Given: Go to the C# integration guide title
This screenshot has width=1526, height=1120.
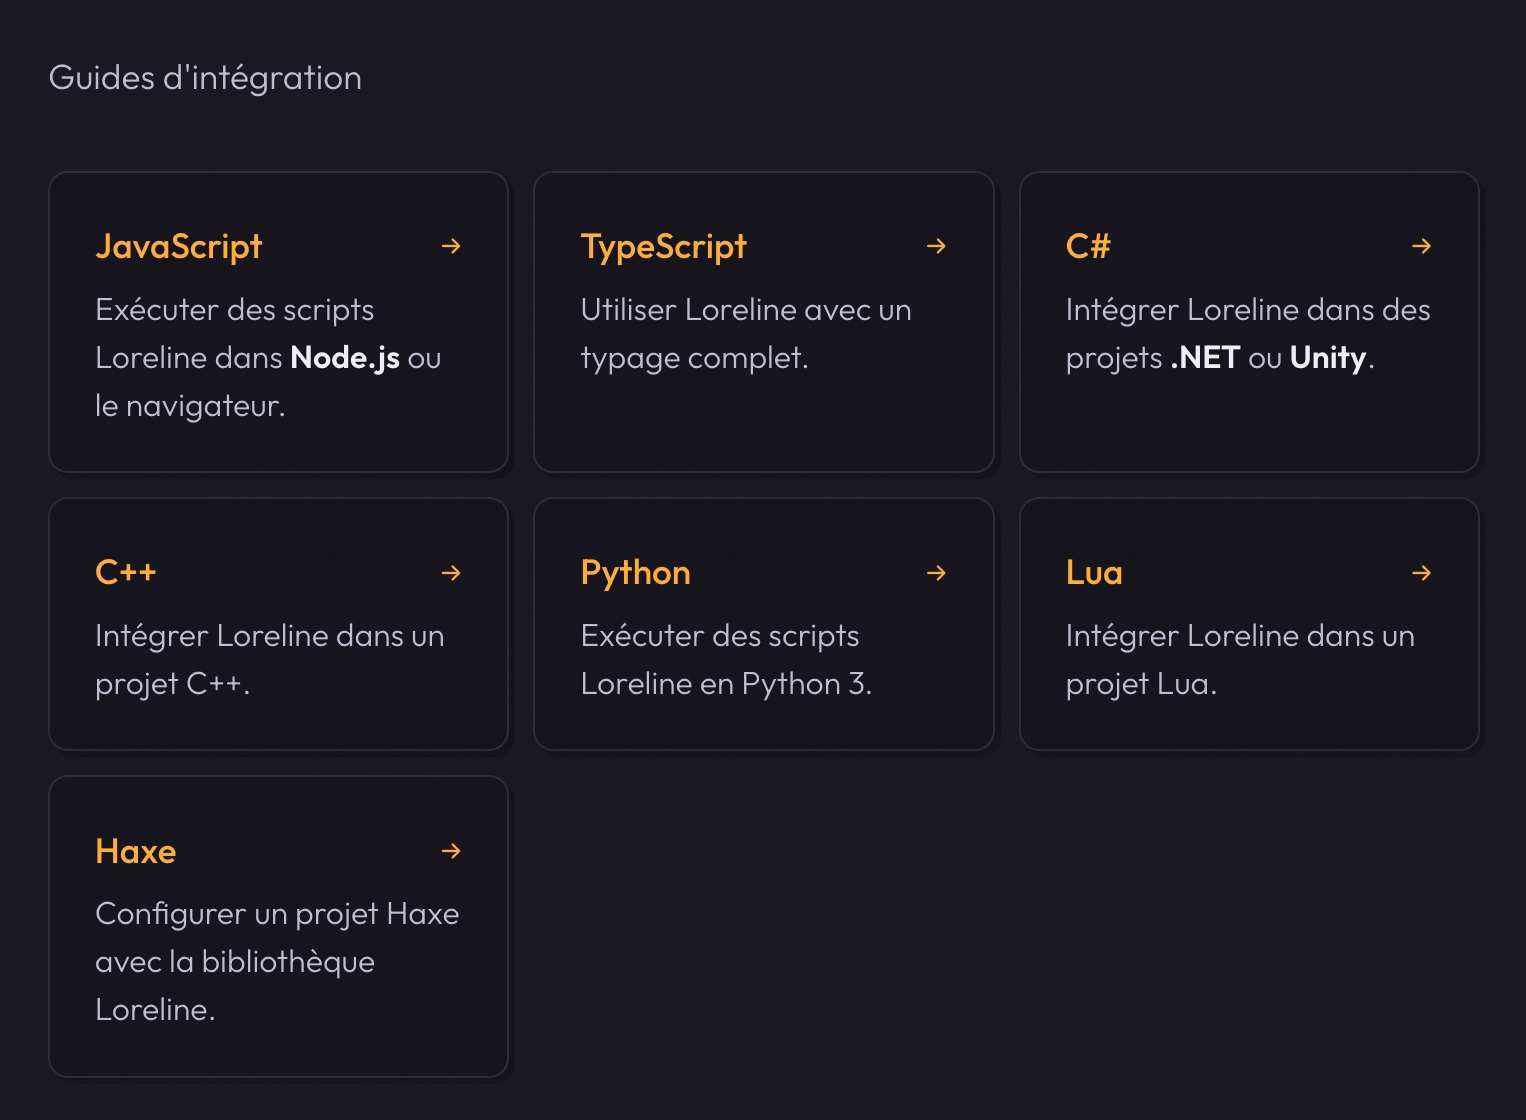Looking at the screenshot, I should click(x=1088, y=247).
